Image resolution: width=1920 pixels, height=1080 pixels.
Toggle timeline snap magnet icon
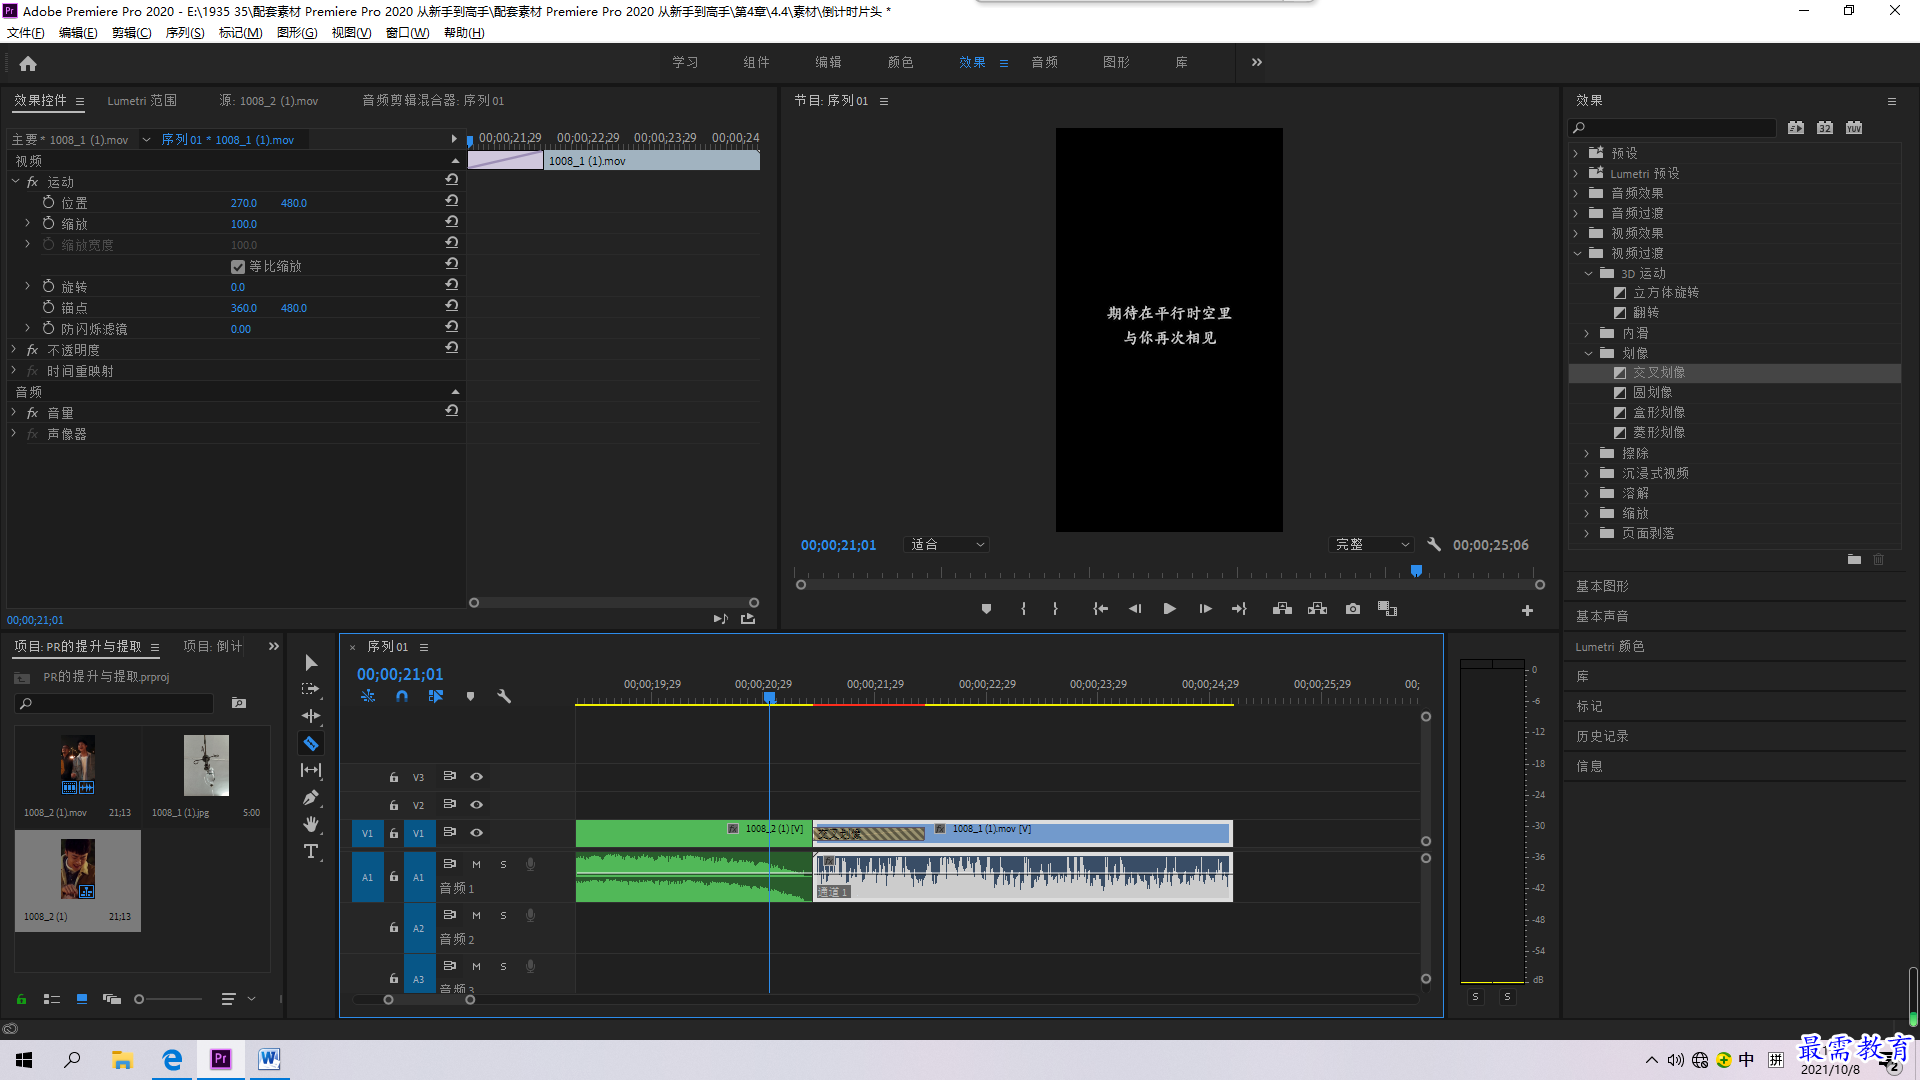tap(401, 697)
